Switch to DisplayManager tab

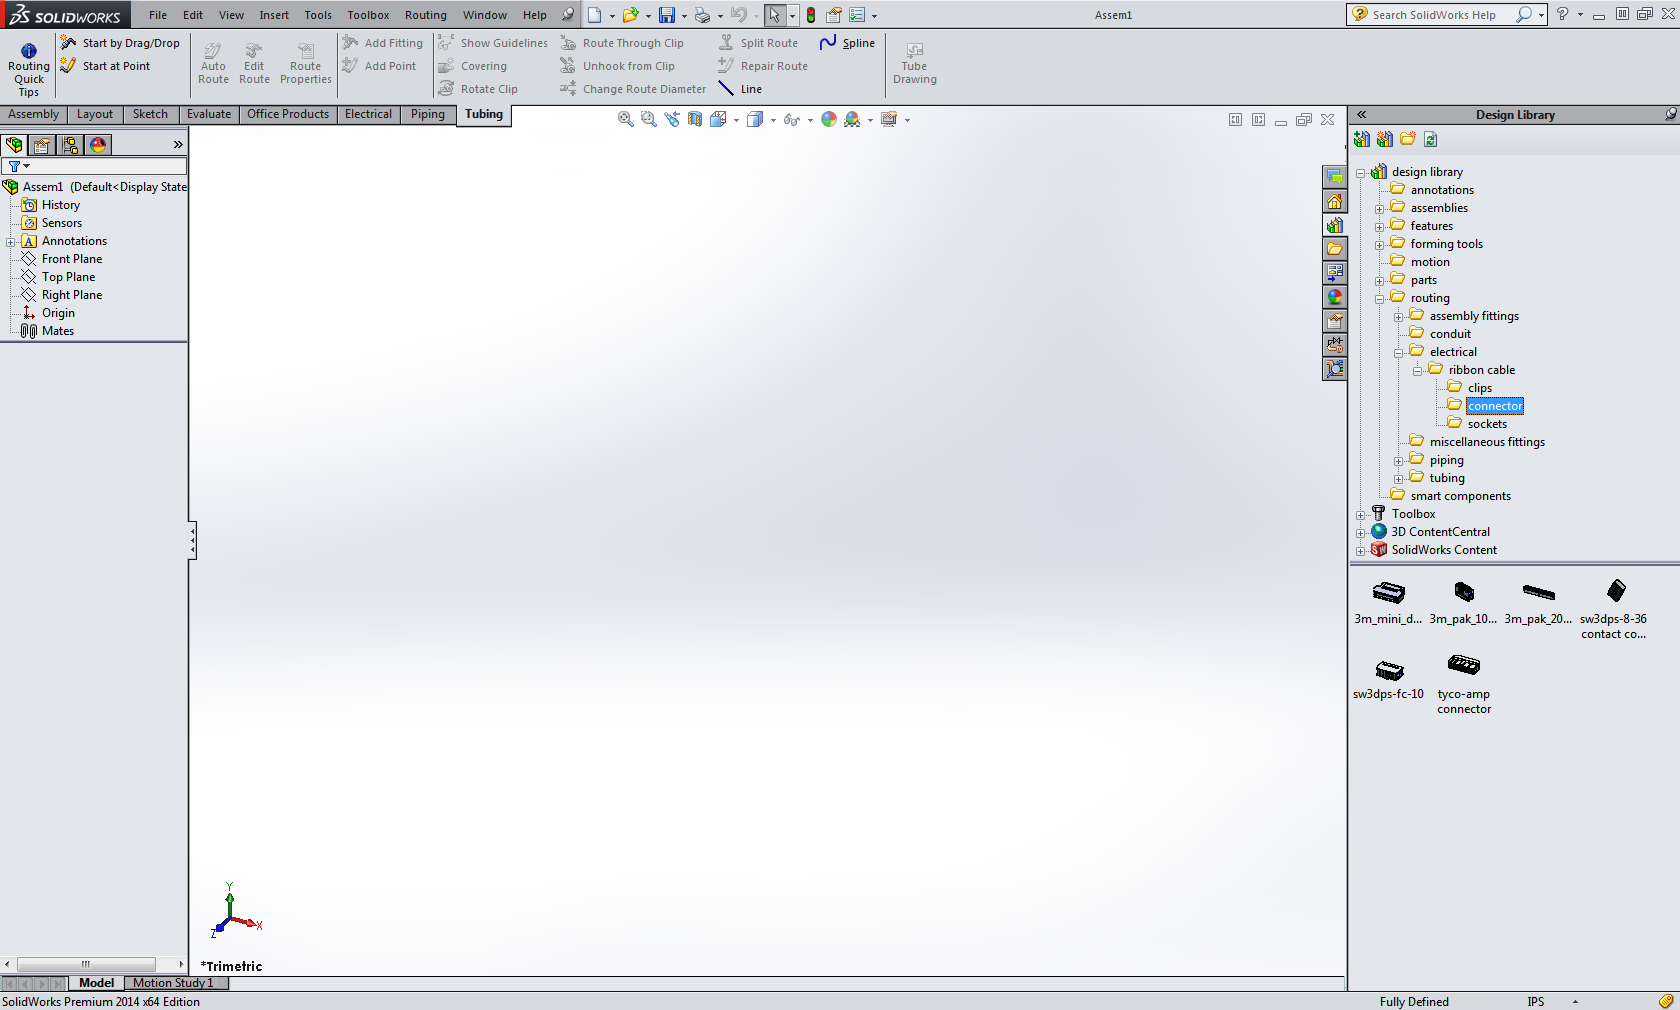pos(98,145)
